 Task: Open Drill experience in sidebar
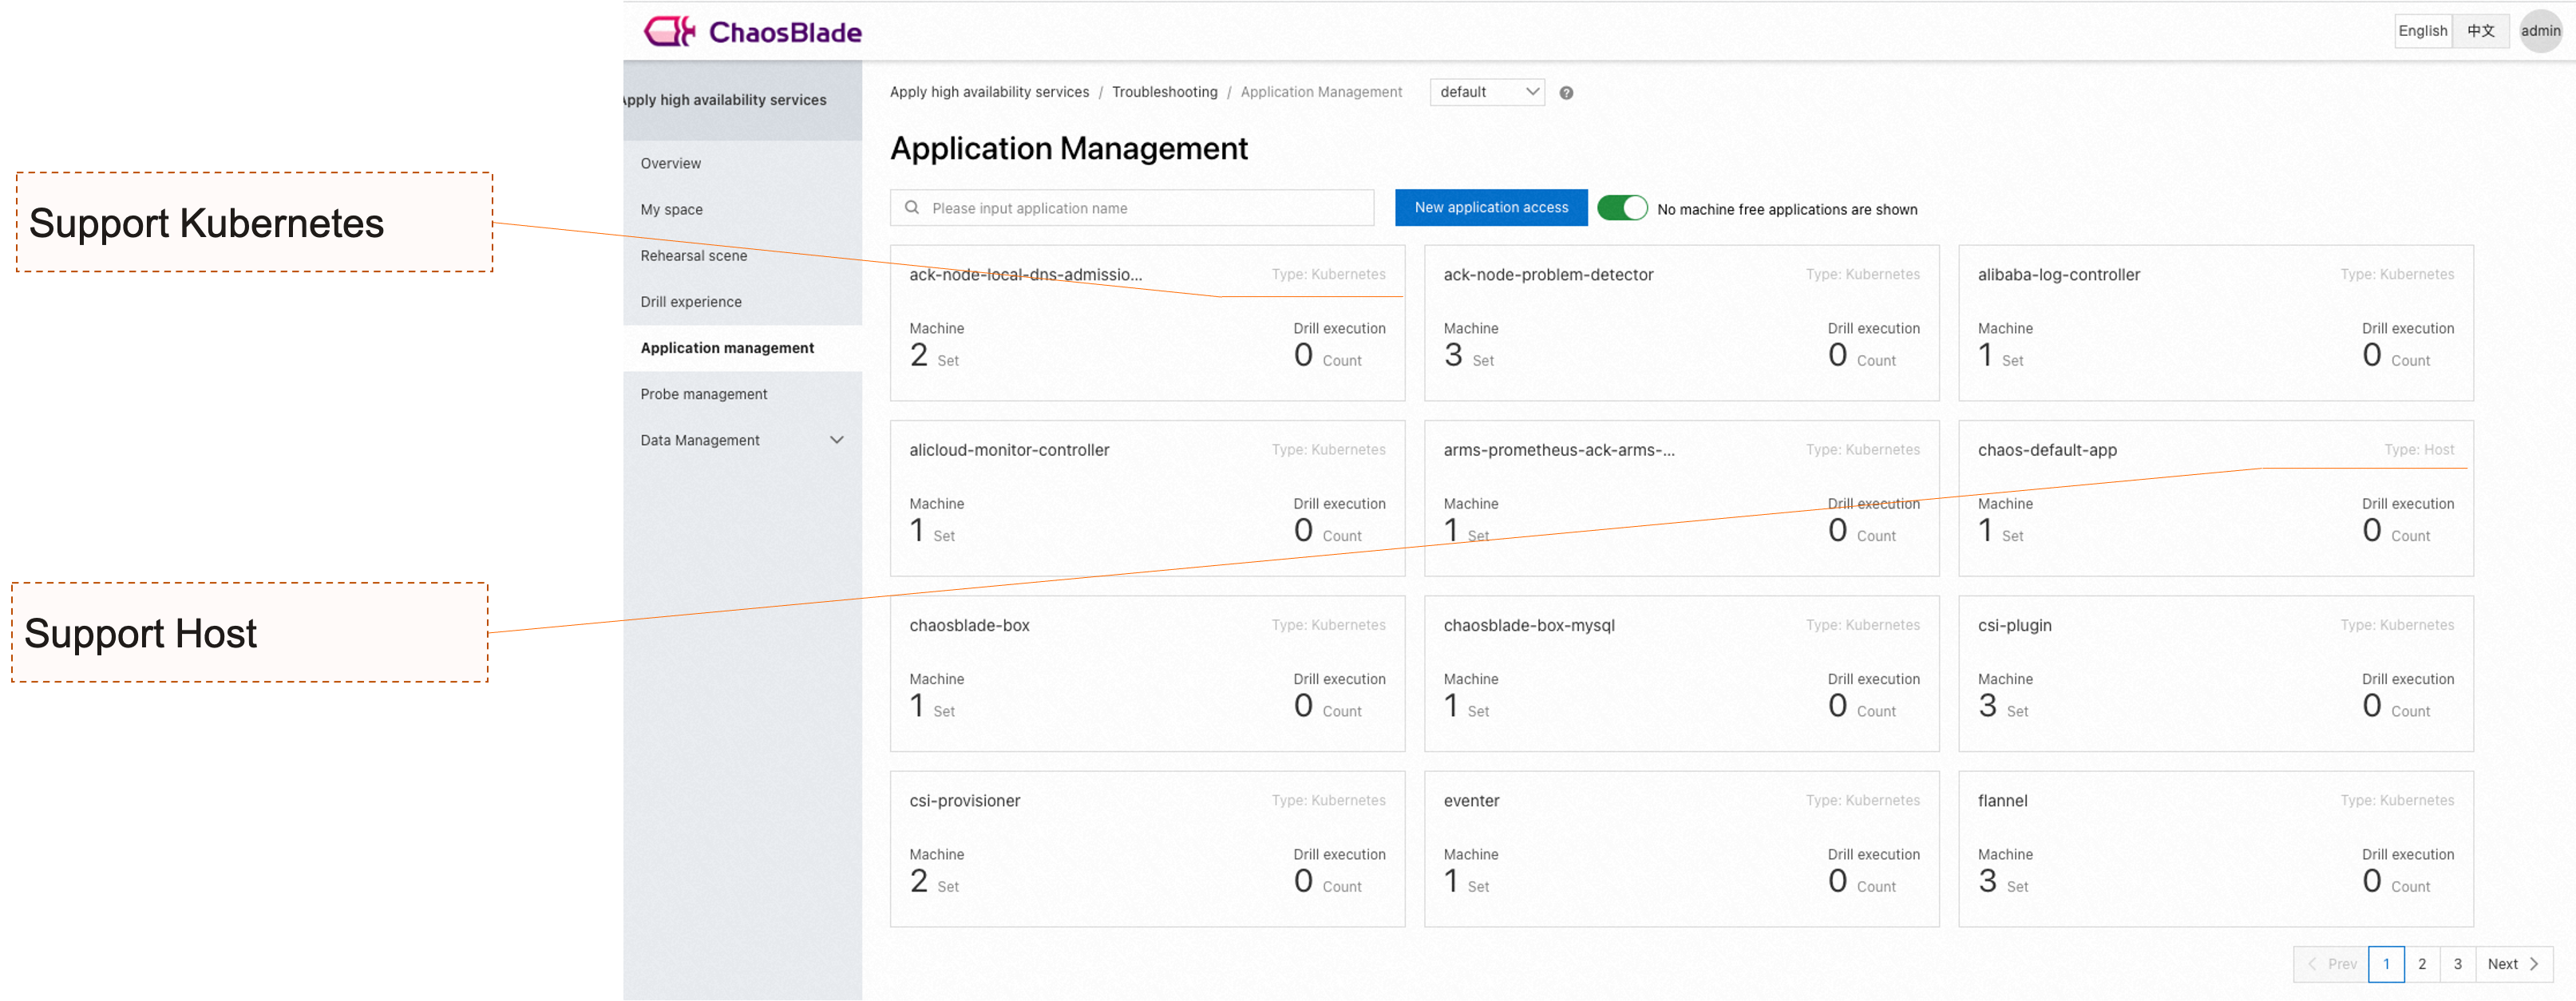click(691, 302)
